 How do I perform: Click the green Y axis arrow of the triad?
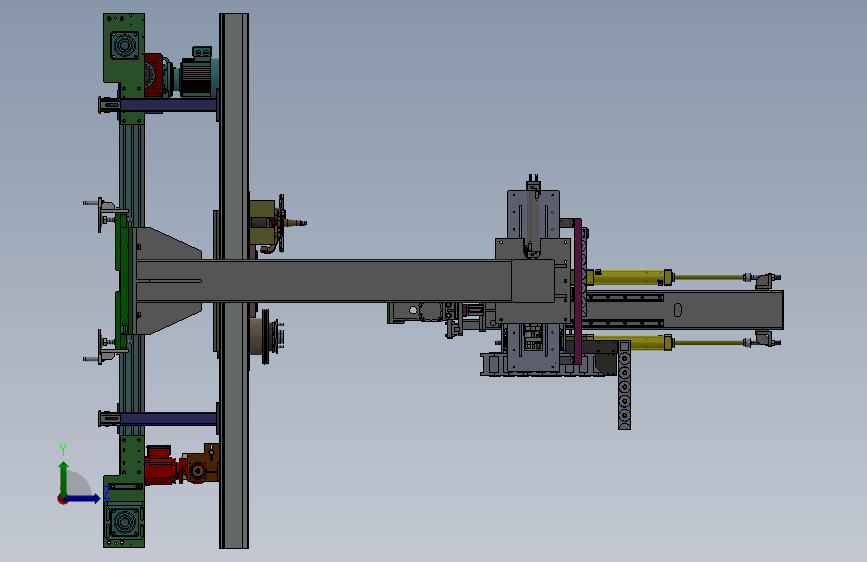tap(64, 478)
